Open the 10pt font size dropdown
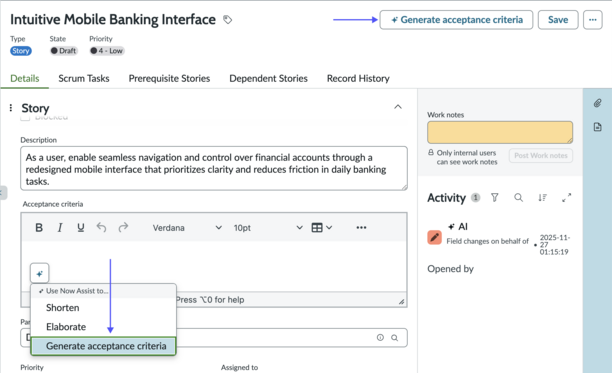 click(x=268, y=227)
